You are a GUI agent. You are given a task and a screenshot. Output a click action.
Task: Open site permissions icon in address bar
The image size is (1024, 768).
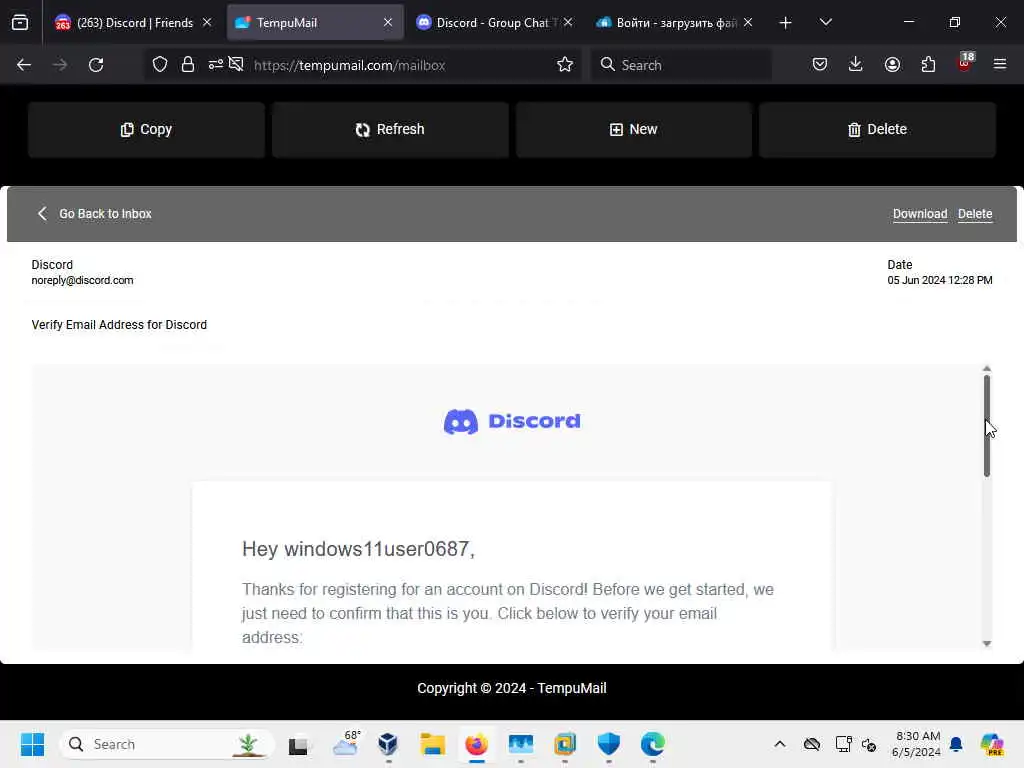[216, 64]
